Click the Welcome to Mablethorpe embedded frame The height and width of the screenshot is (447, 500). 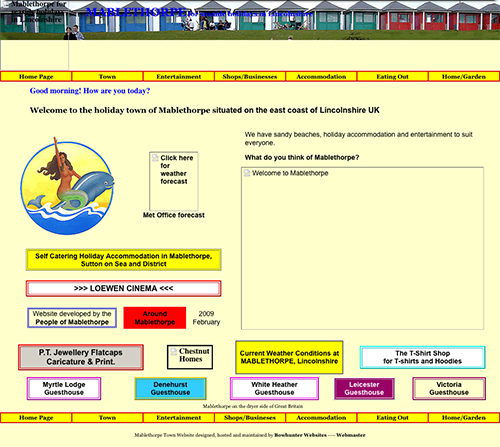pyautogui.click(x=362, y=248)
